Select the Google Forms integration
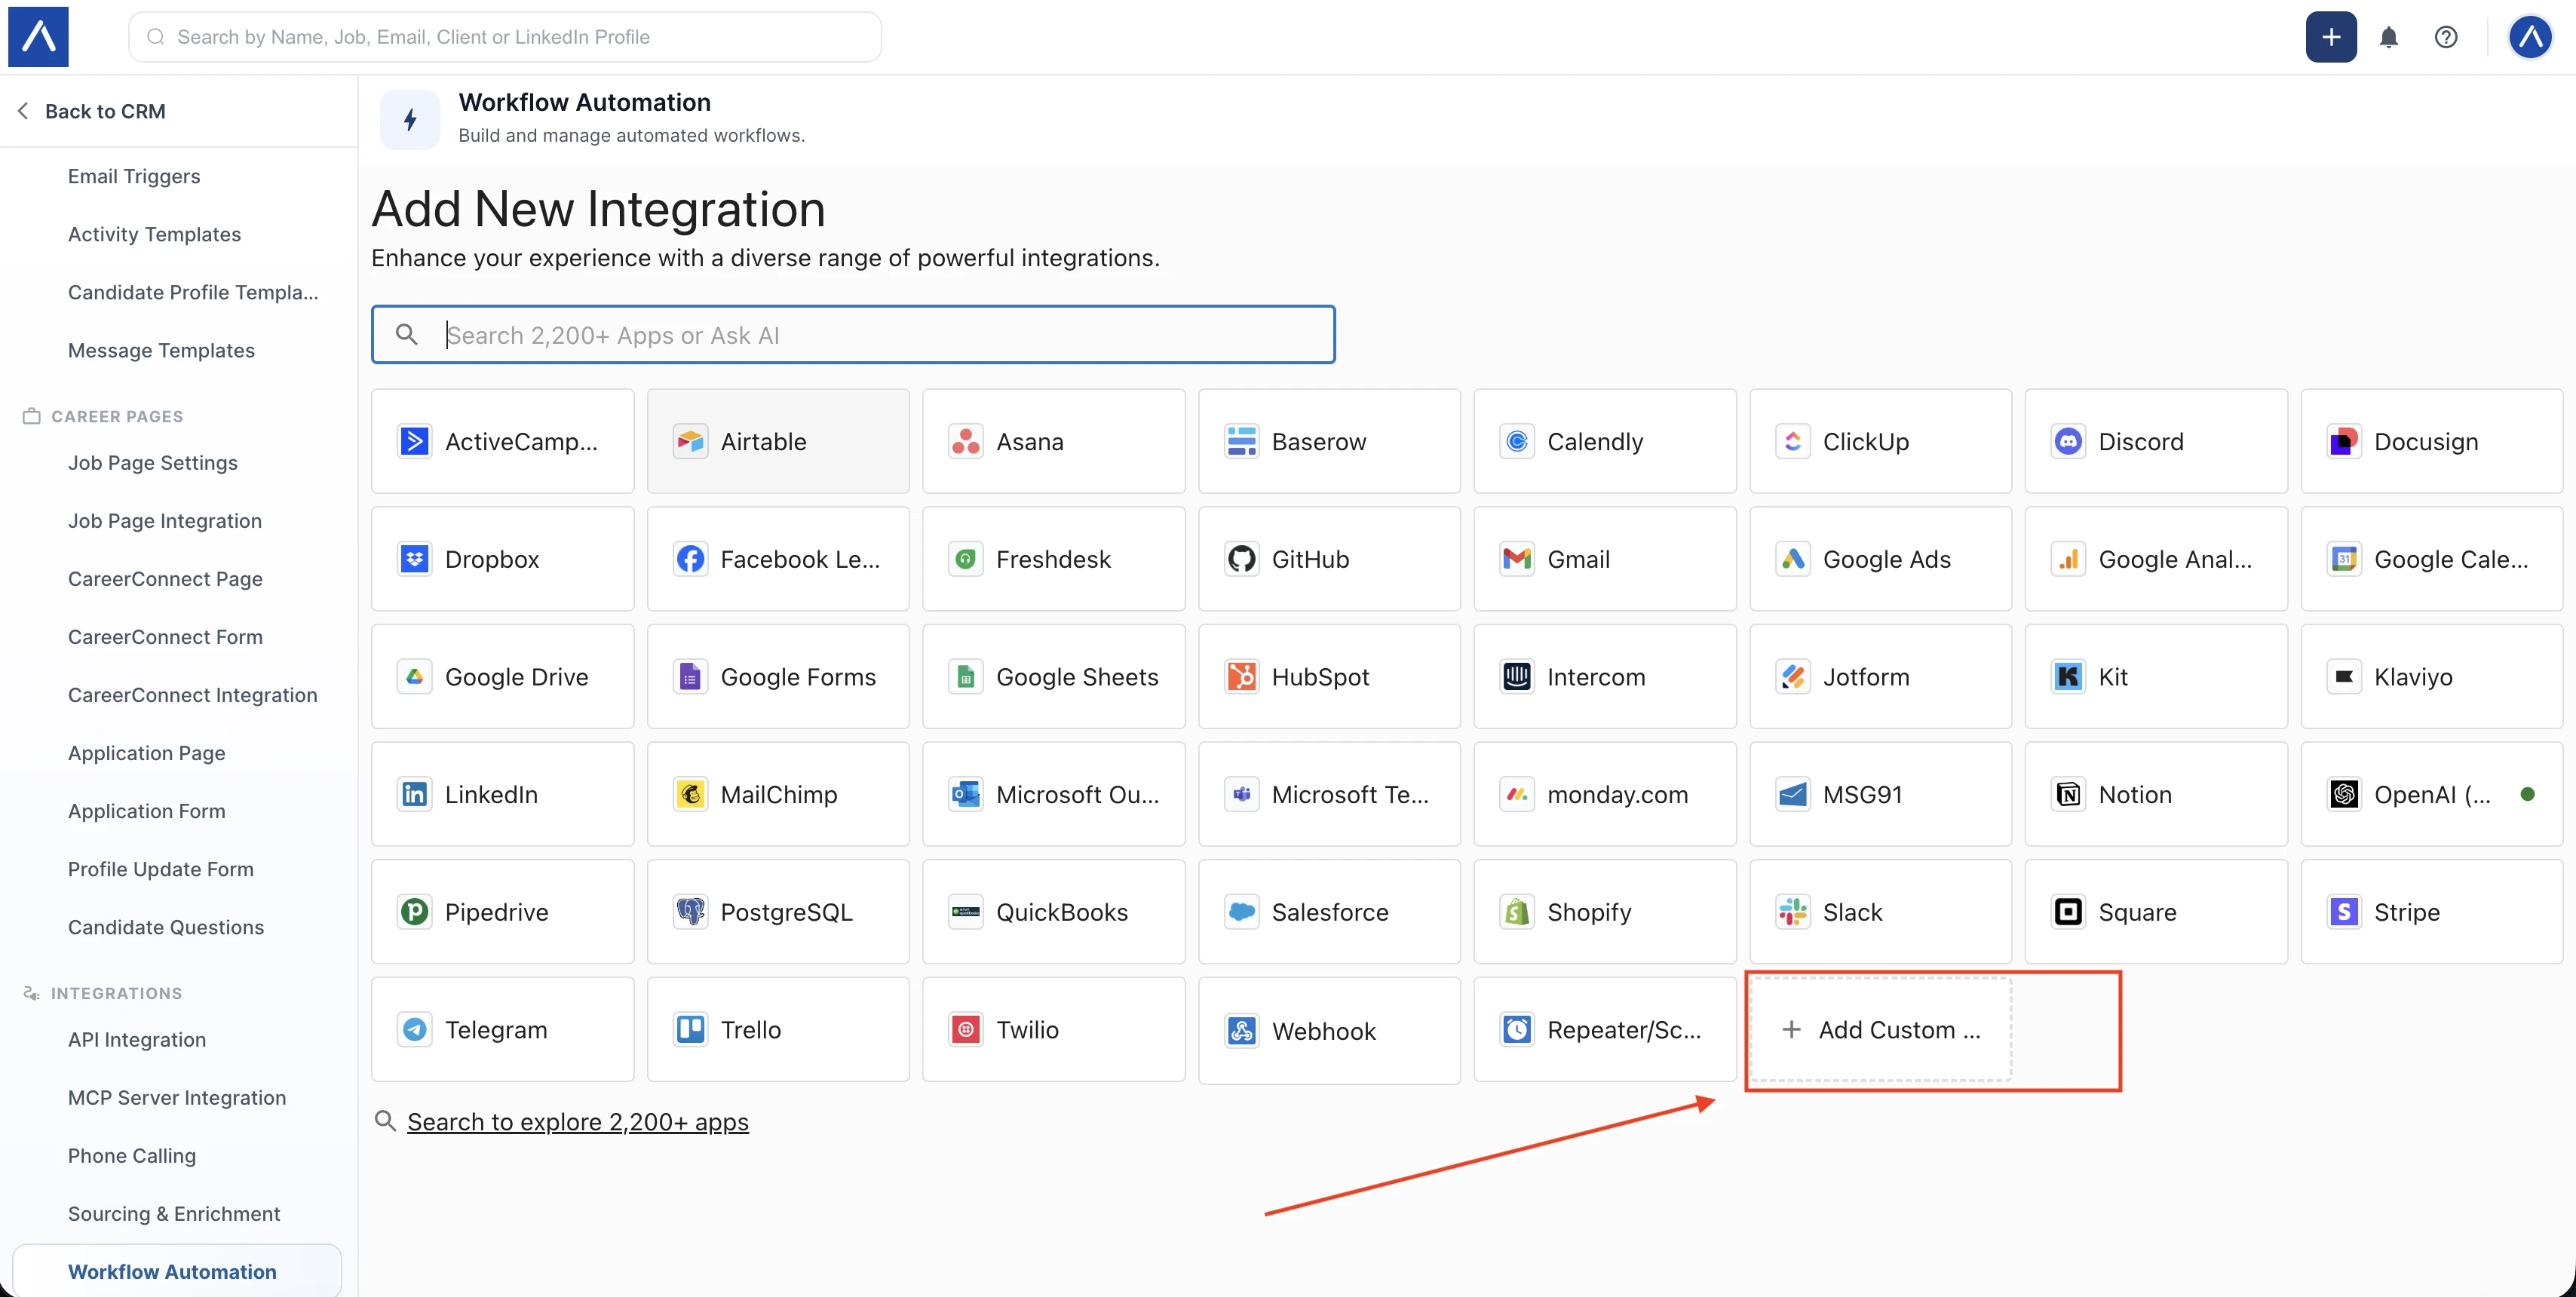The image size is (2576, 1297). (x=778, y=676)
